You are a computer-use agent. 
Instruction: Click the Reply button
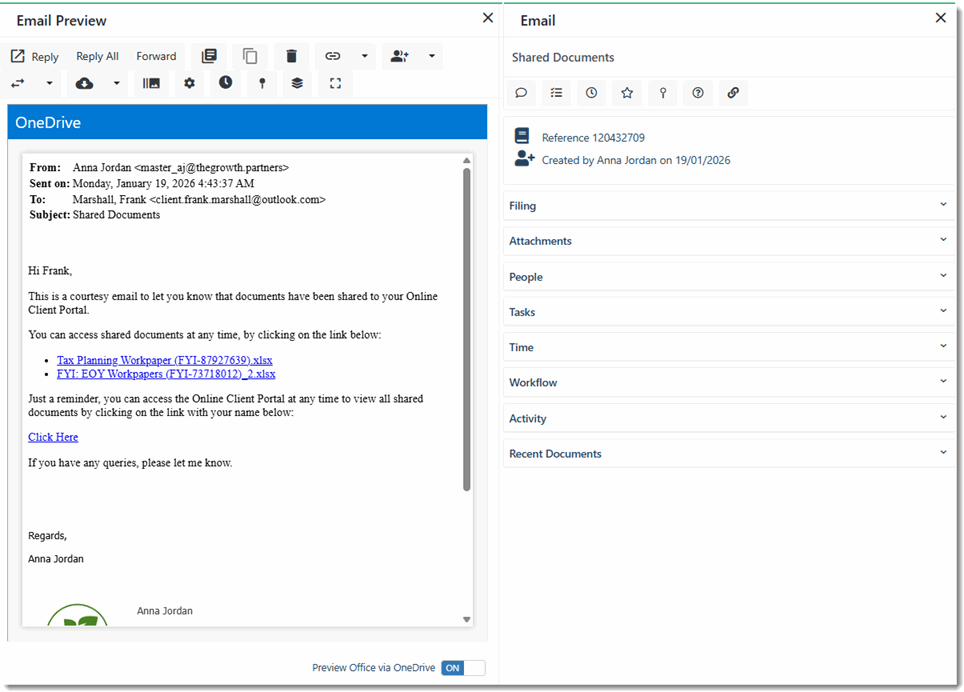[x=34, y=57]
